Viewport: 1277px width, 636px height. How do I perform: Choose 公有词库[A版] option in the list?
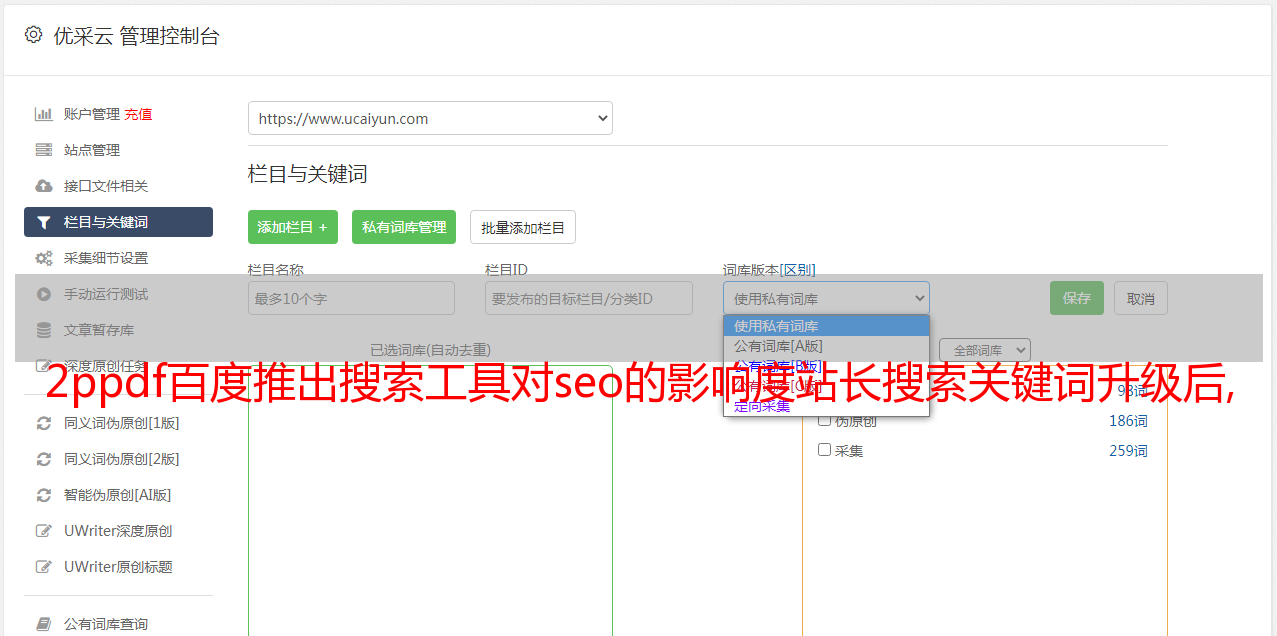pyautogui.click(x=826, y=346)
